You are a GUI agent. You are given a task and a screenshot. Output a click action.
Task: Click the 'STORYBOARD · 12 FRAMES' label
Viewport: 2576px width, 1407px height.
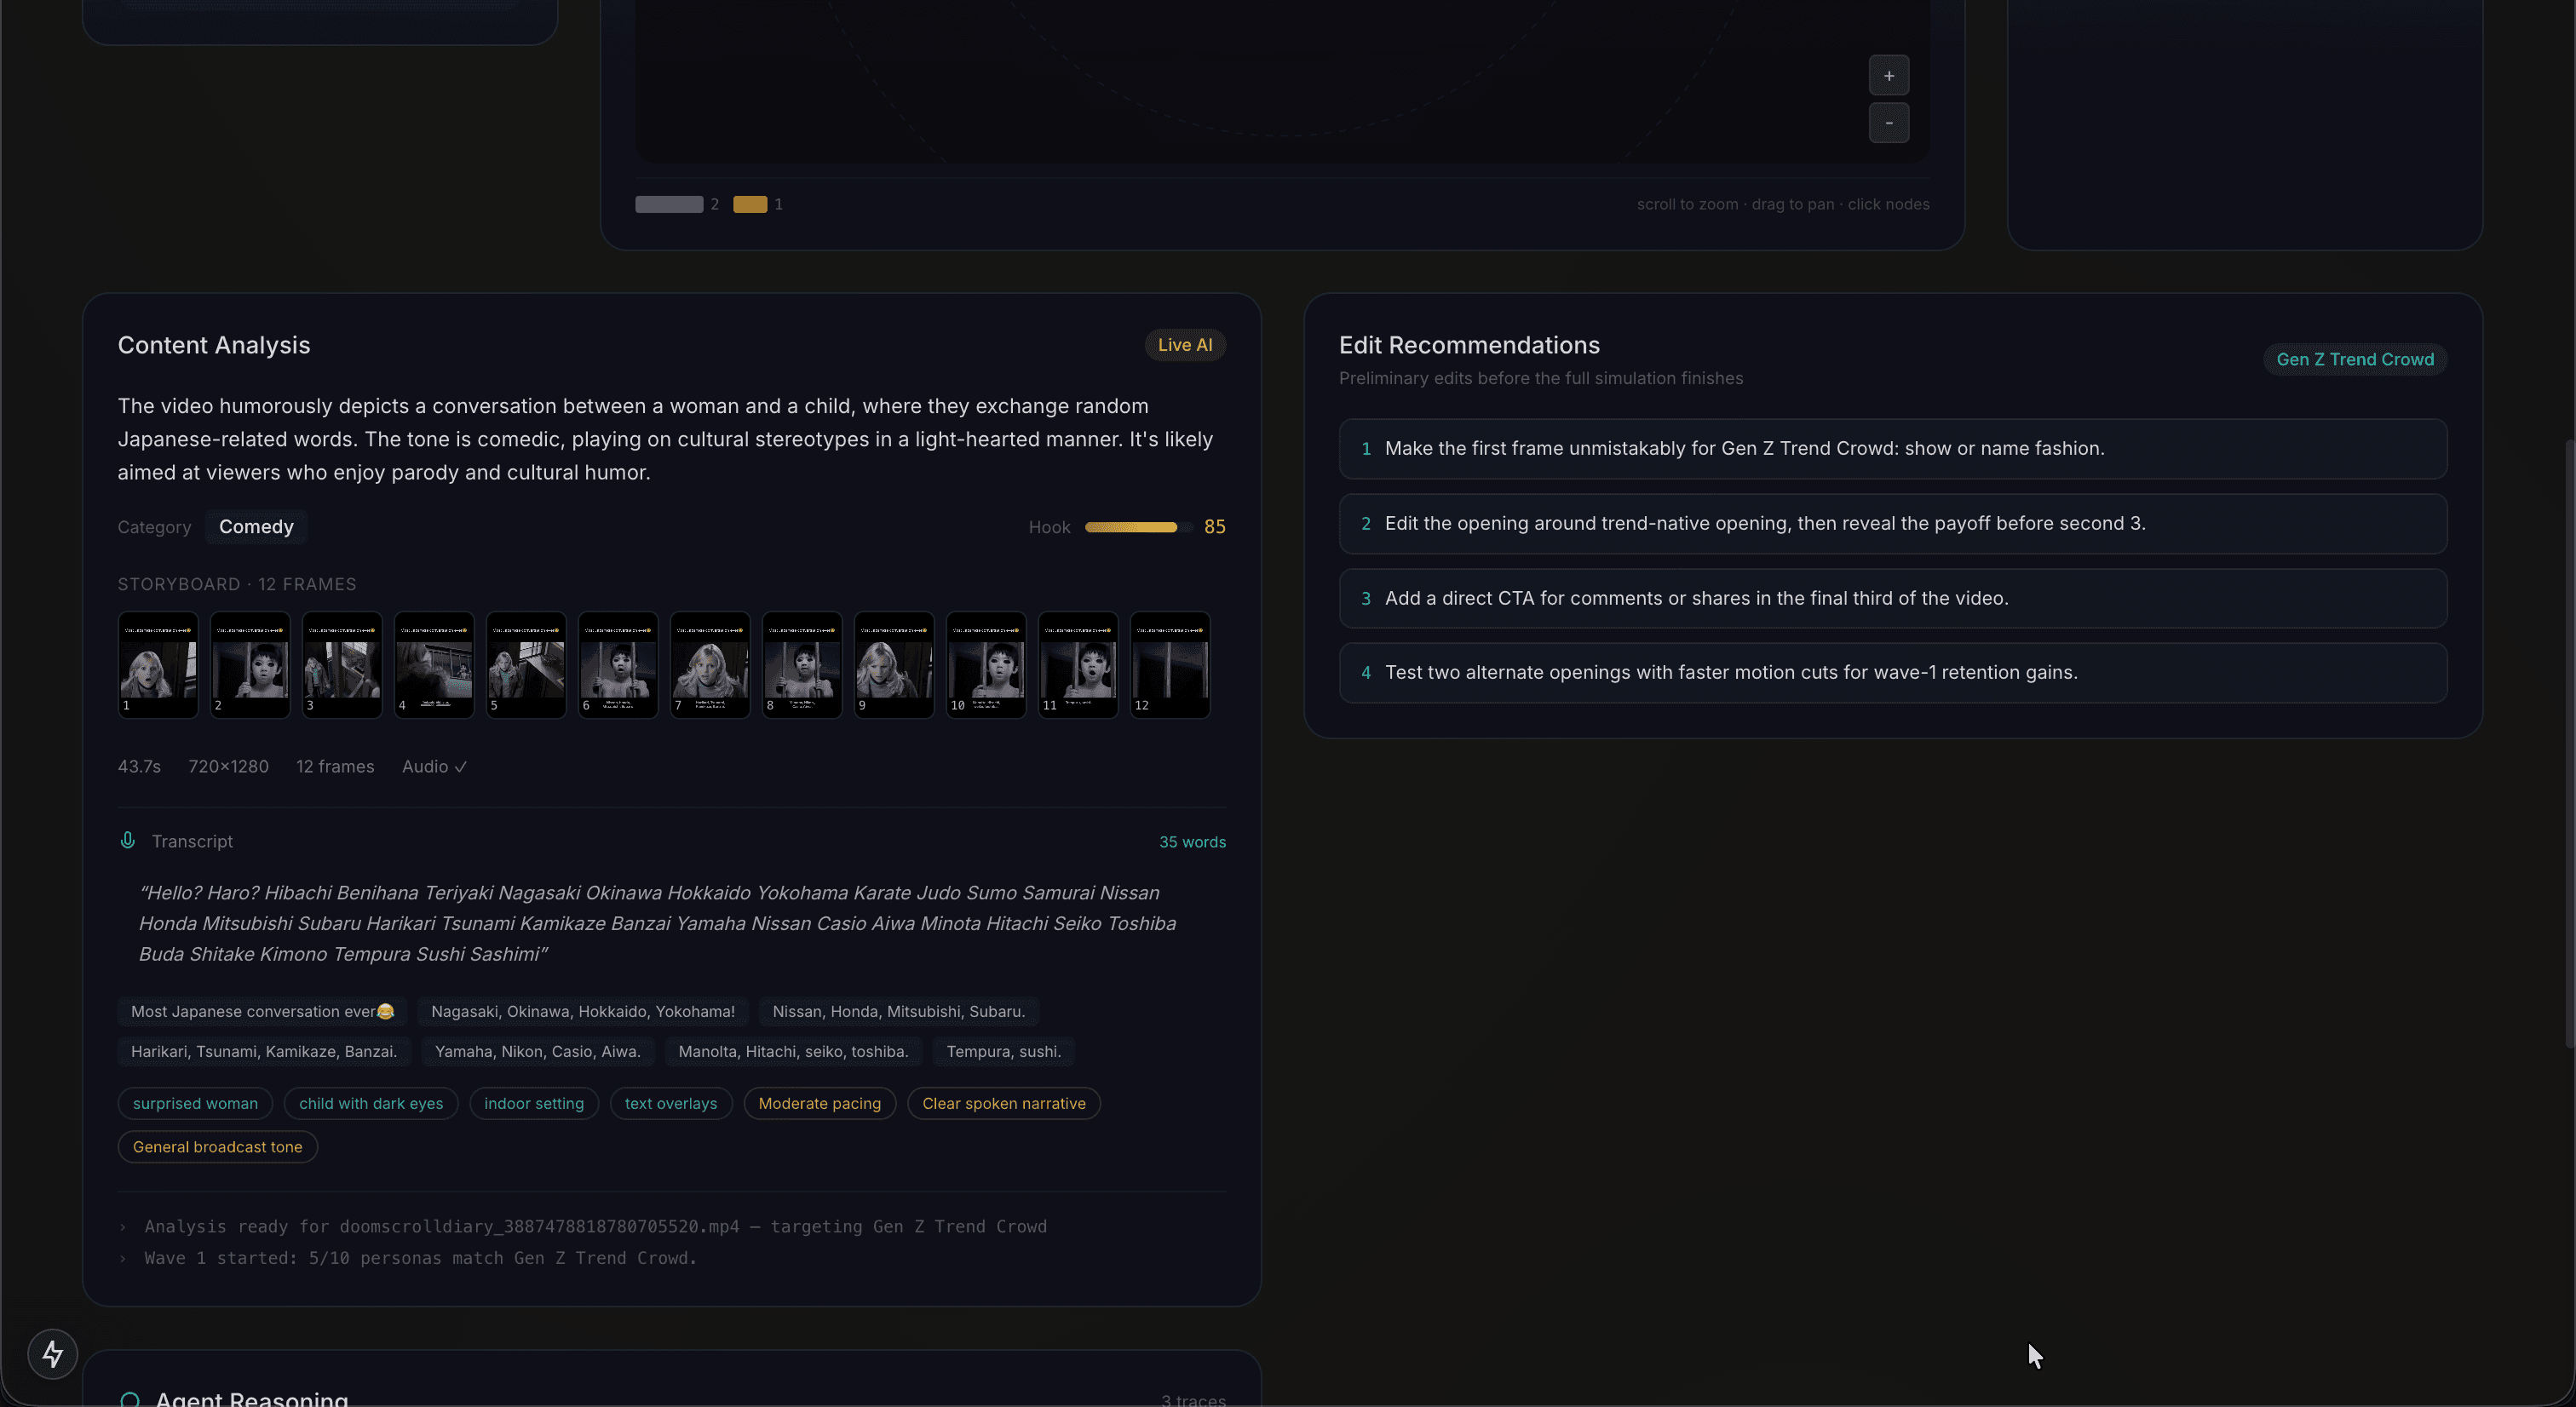pyautogui.click(x=237, y=584)
